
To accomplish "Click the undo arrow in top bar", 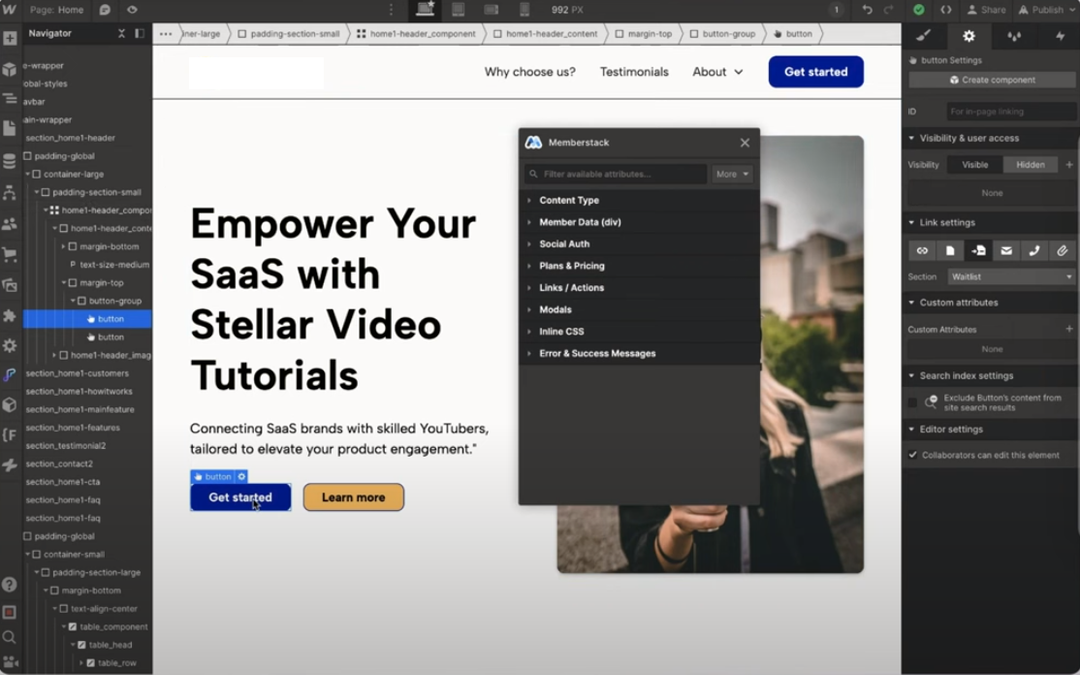I will [866, 10].
